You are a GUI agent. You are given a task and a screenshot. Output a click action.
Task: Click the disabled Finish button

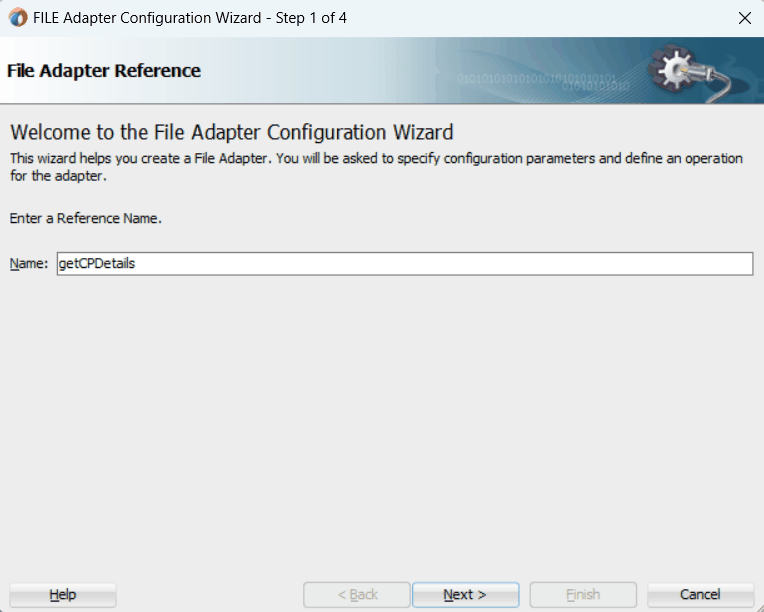(x=583, y=594)
